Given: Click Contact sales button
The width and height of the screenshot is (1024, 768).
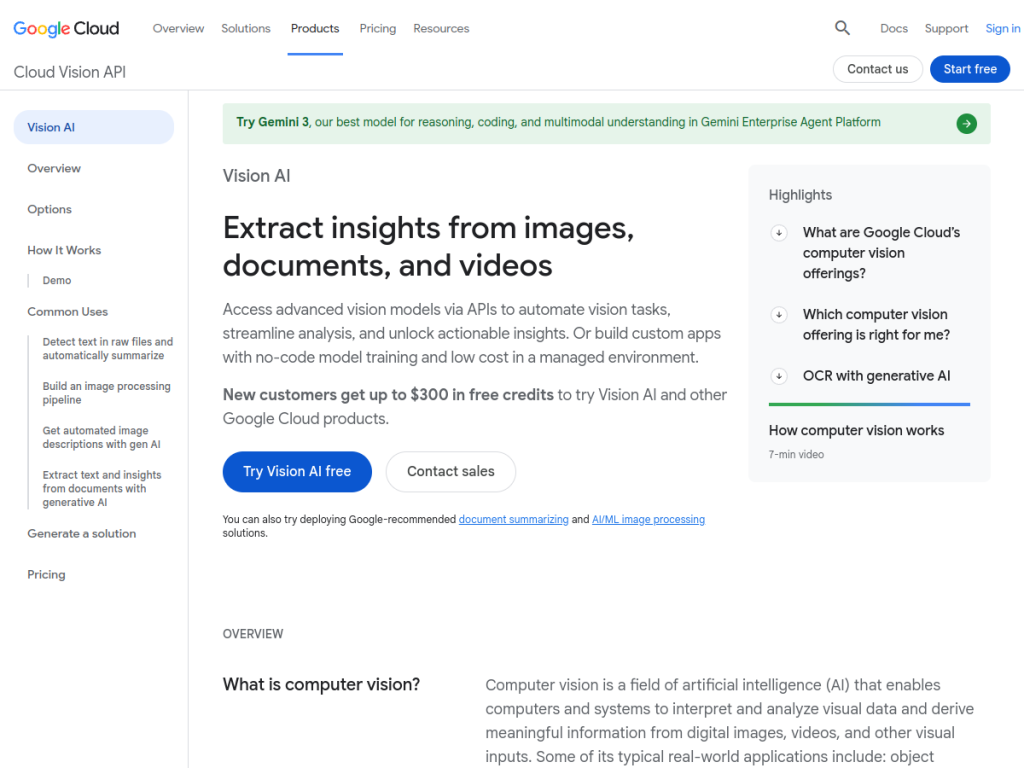Looking at the screenshot, I should click(451, 472).
